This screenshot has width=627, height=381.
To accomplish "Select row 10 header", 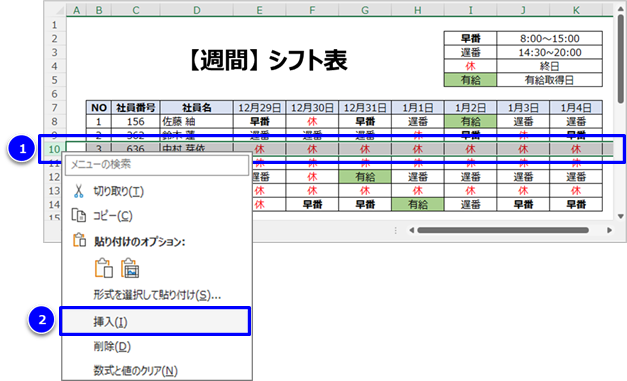I will (x=54, y=149).
